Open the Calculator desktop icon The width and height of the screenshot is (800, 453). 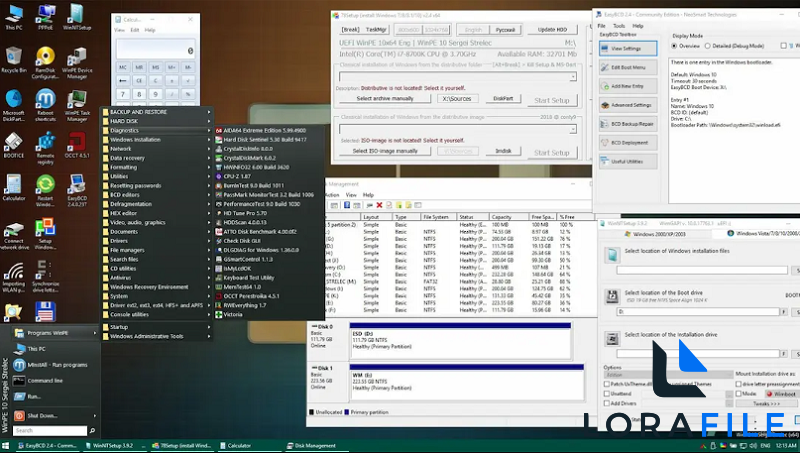(x=14, y=187)
